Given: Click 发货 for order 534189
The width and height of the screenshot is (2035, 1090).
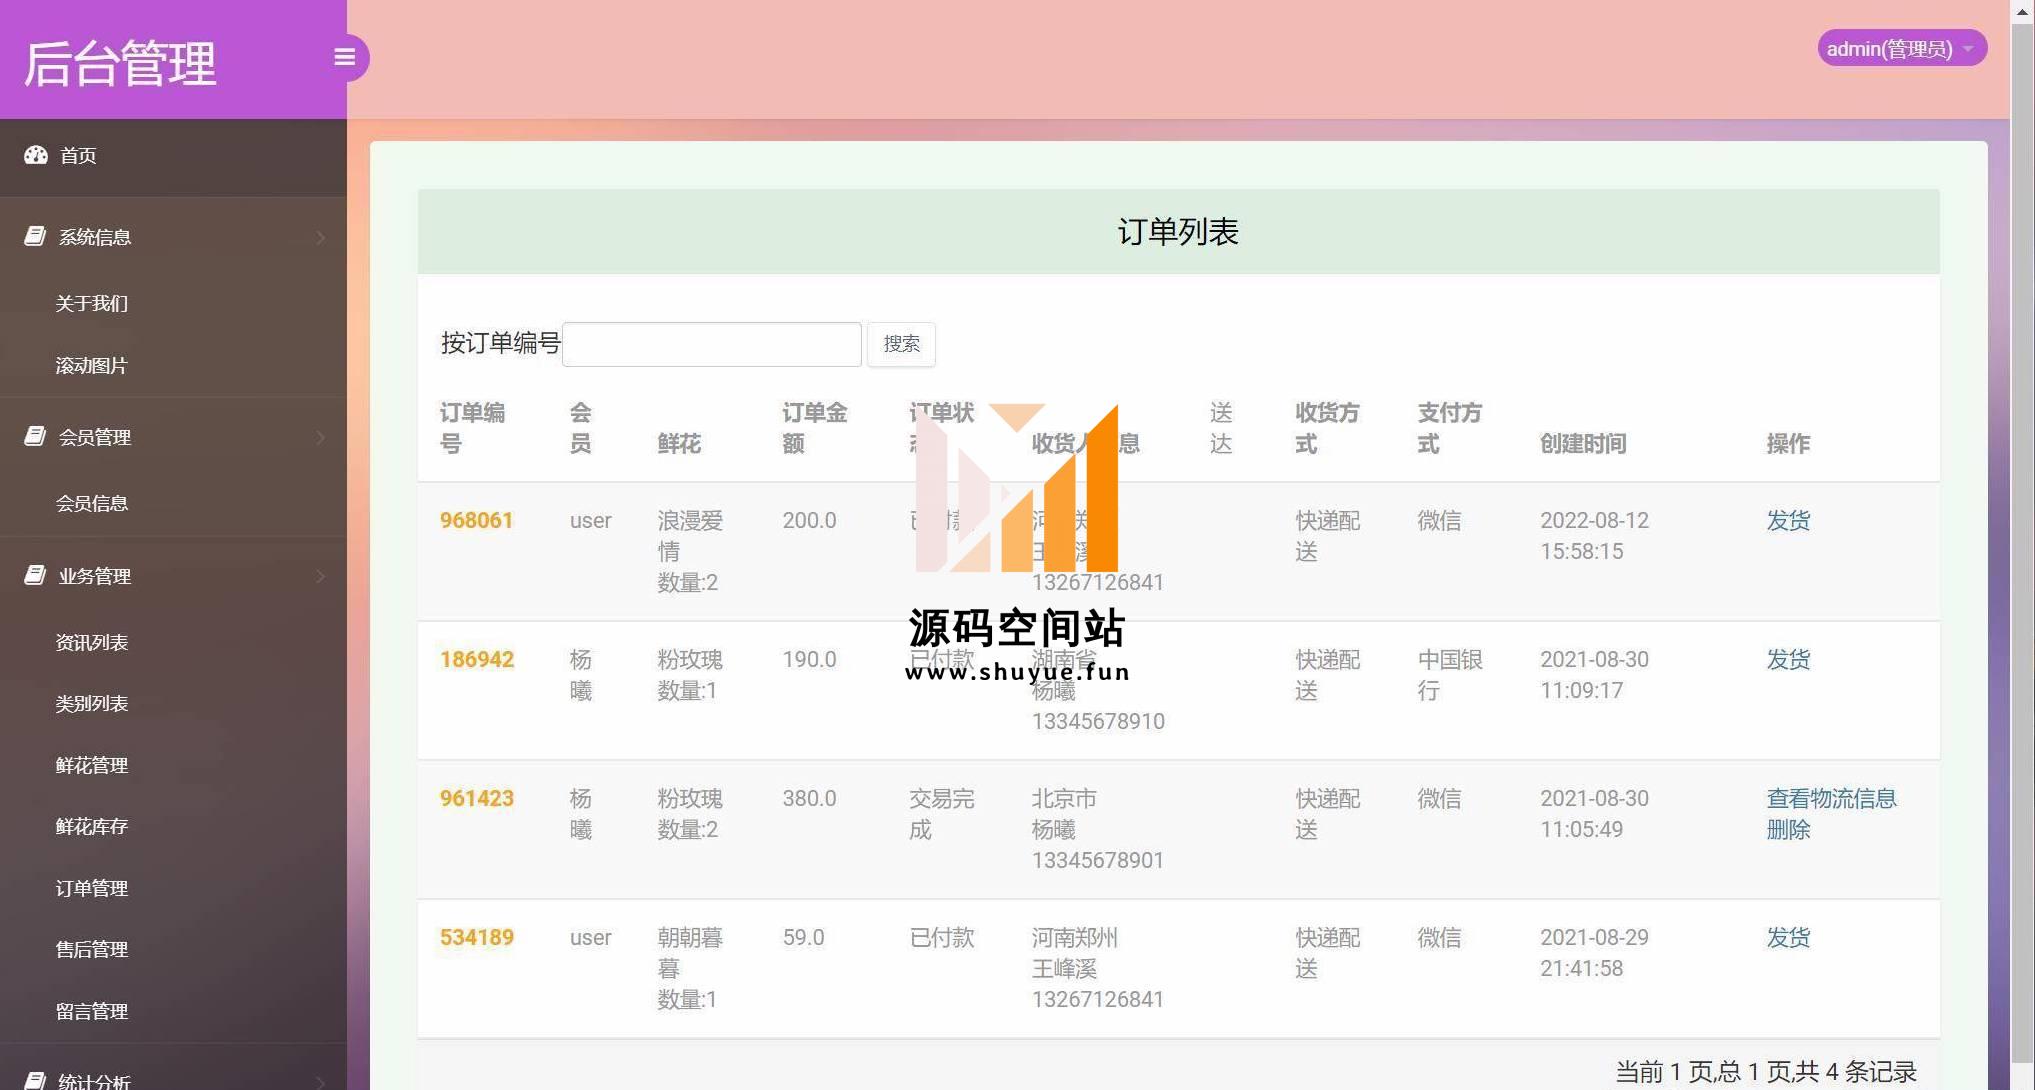Looking at the screenshot, I should click(1788, 937).
